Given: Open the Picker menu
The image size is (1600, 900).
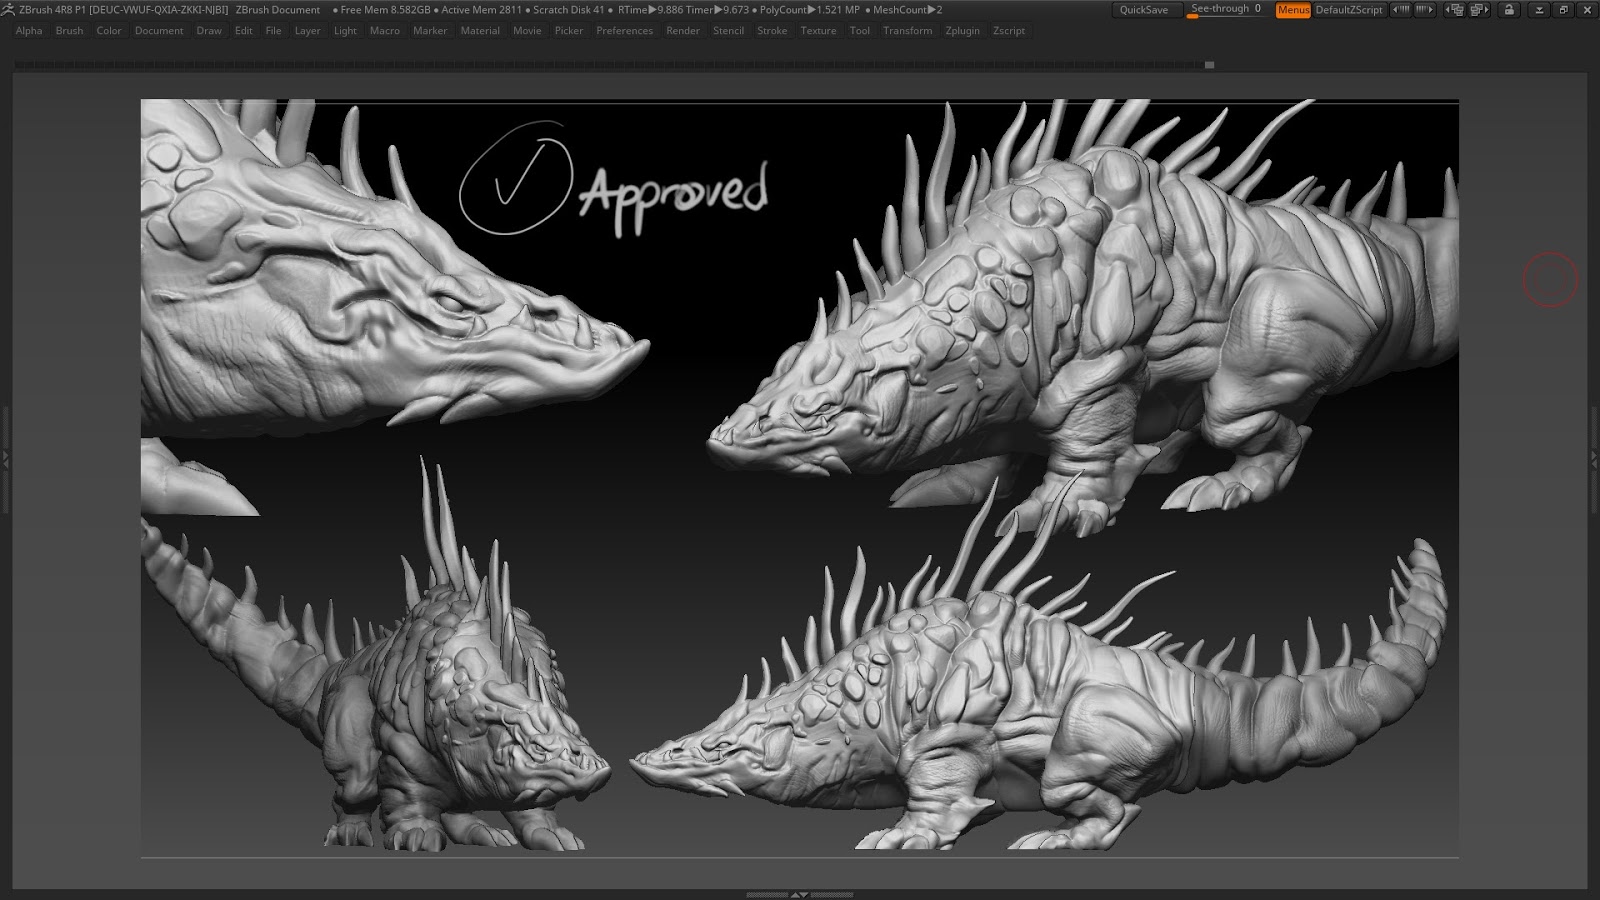Looking at the screenshot, I should click(x=569, y=31).
